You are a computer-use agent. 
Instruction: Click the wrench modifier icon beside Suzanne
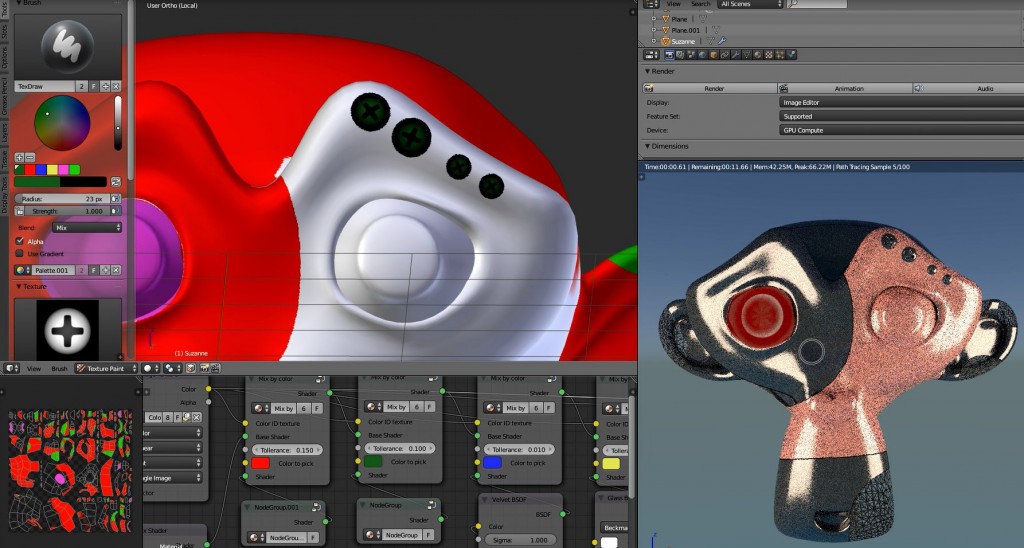coord(722,41)
